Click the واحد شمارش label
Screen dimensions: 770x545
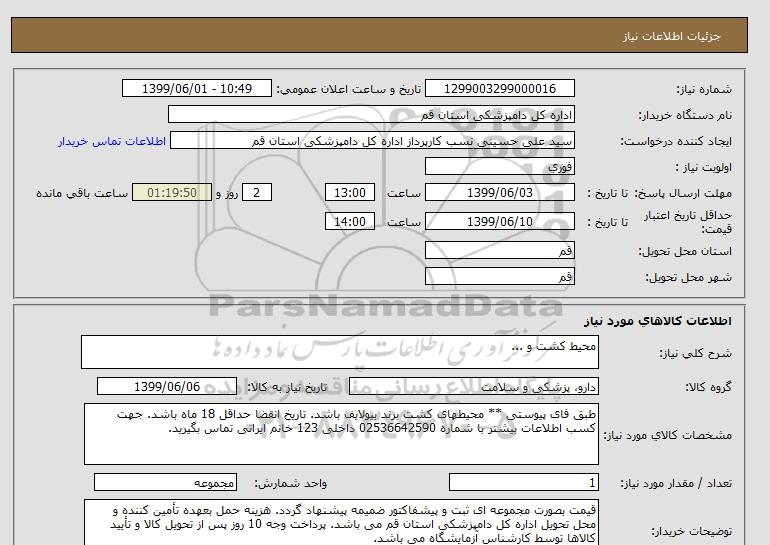click(x=290, y=484)
